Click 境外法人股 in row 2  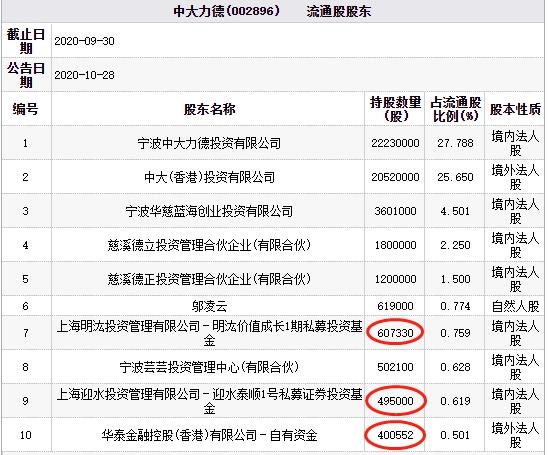pyautogui.click(x=515, y=177)
